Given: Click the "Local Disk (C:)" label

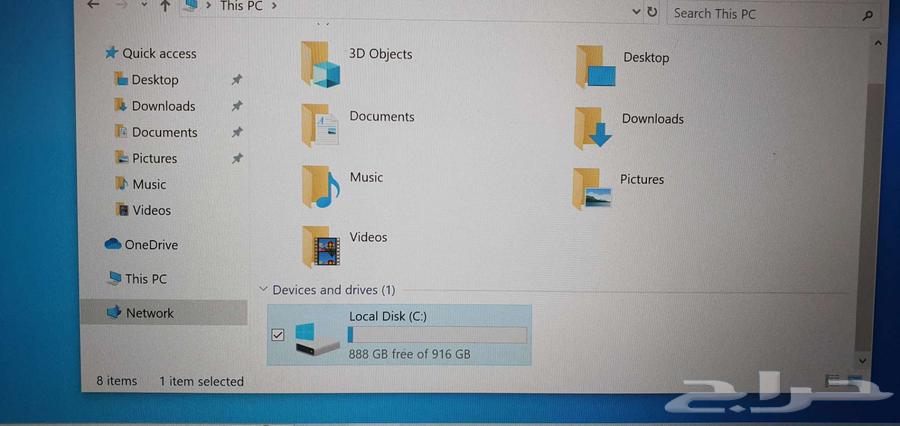Looking at the screenshot, I should tap(388, 316).
